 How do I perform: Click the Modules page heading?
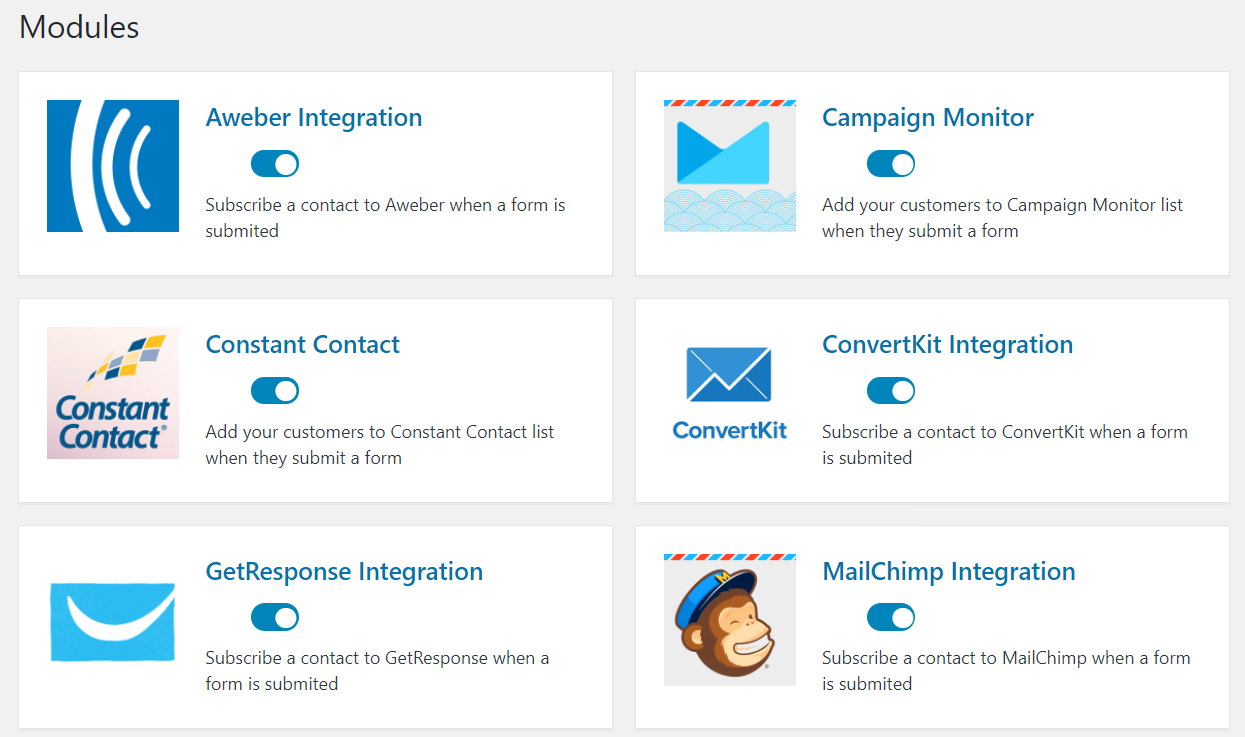click(x=79, y=27)
